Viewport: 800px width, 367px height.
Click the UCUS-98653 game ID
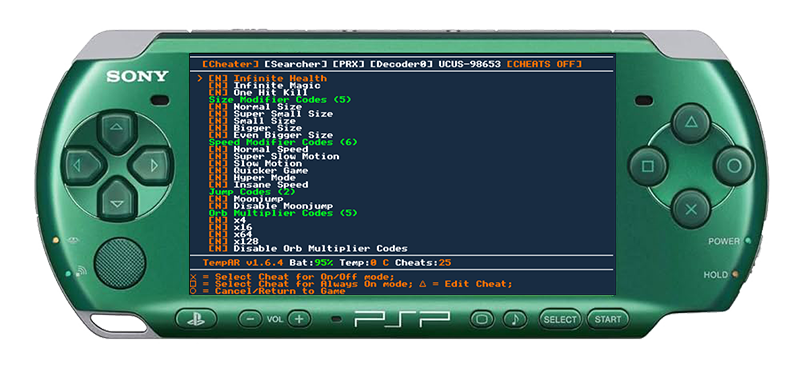[470, 64]
